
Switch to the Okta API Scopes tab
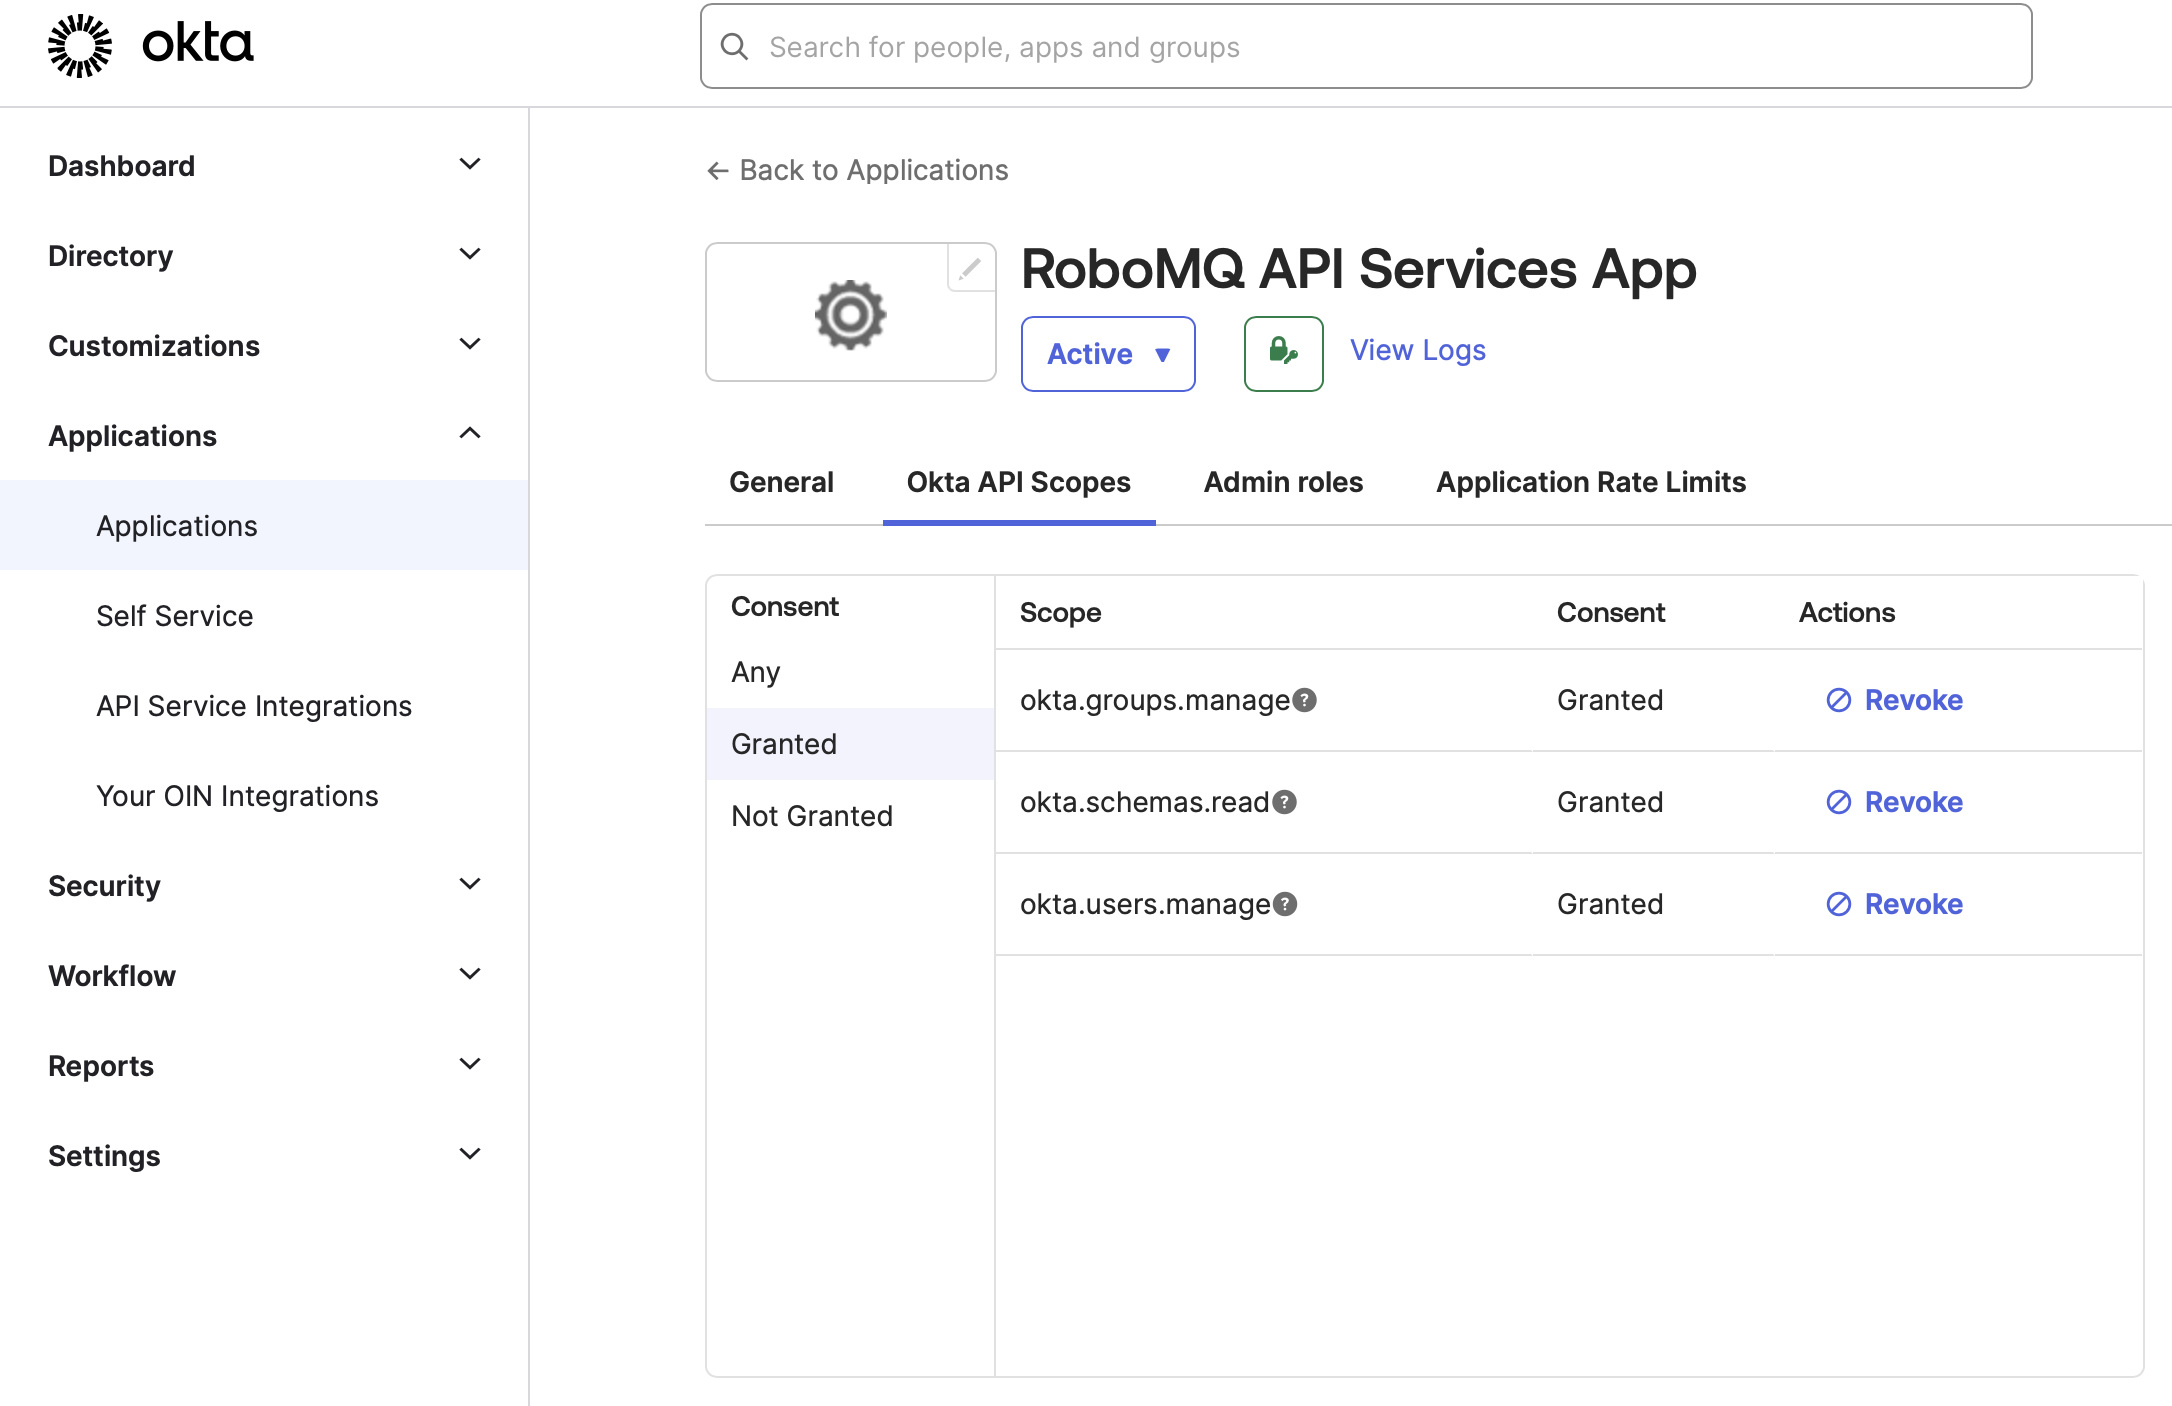(x=1018, y=482)
